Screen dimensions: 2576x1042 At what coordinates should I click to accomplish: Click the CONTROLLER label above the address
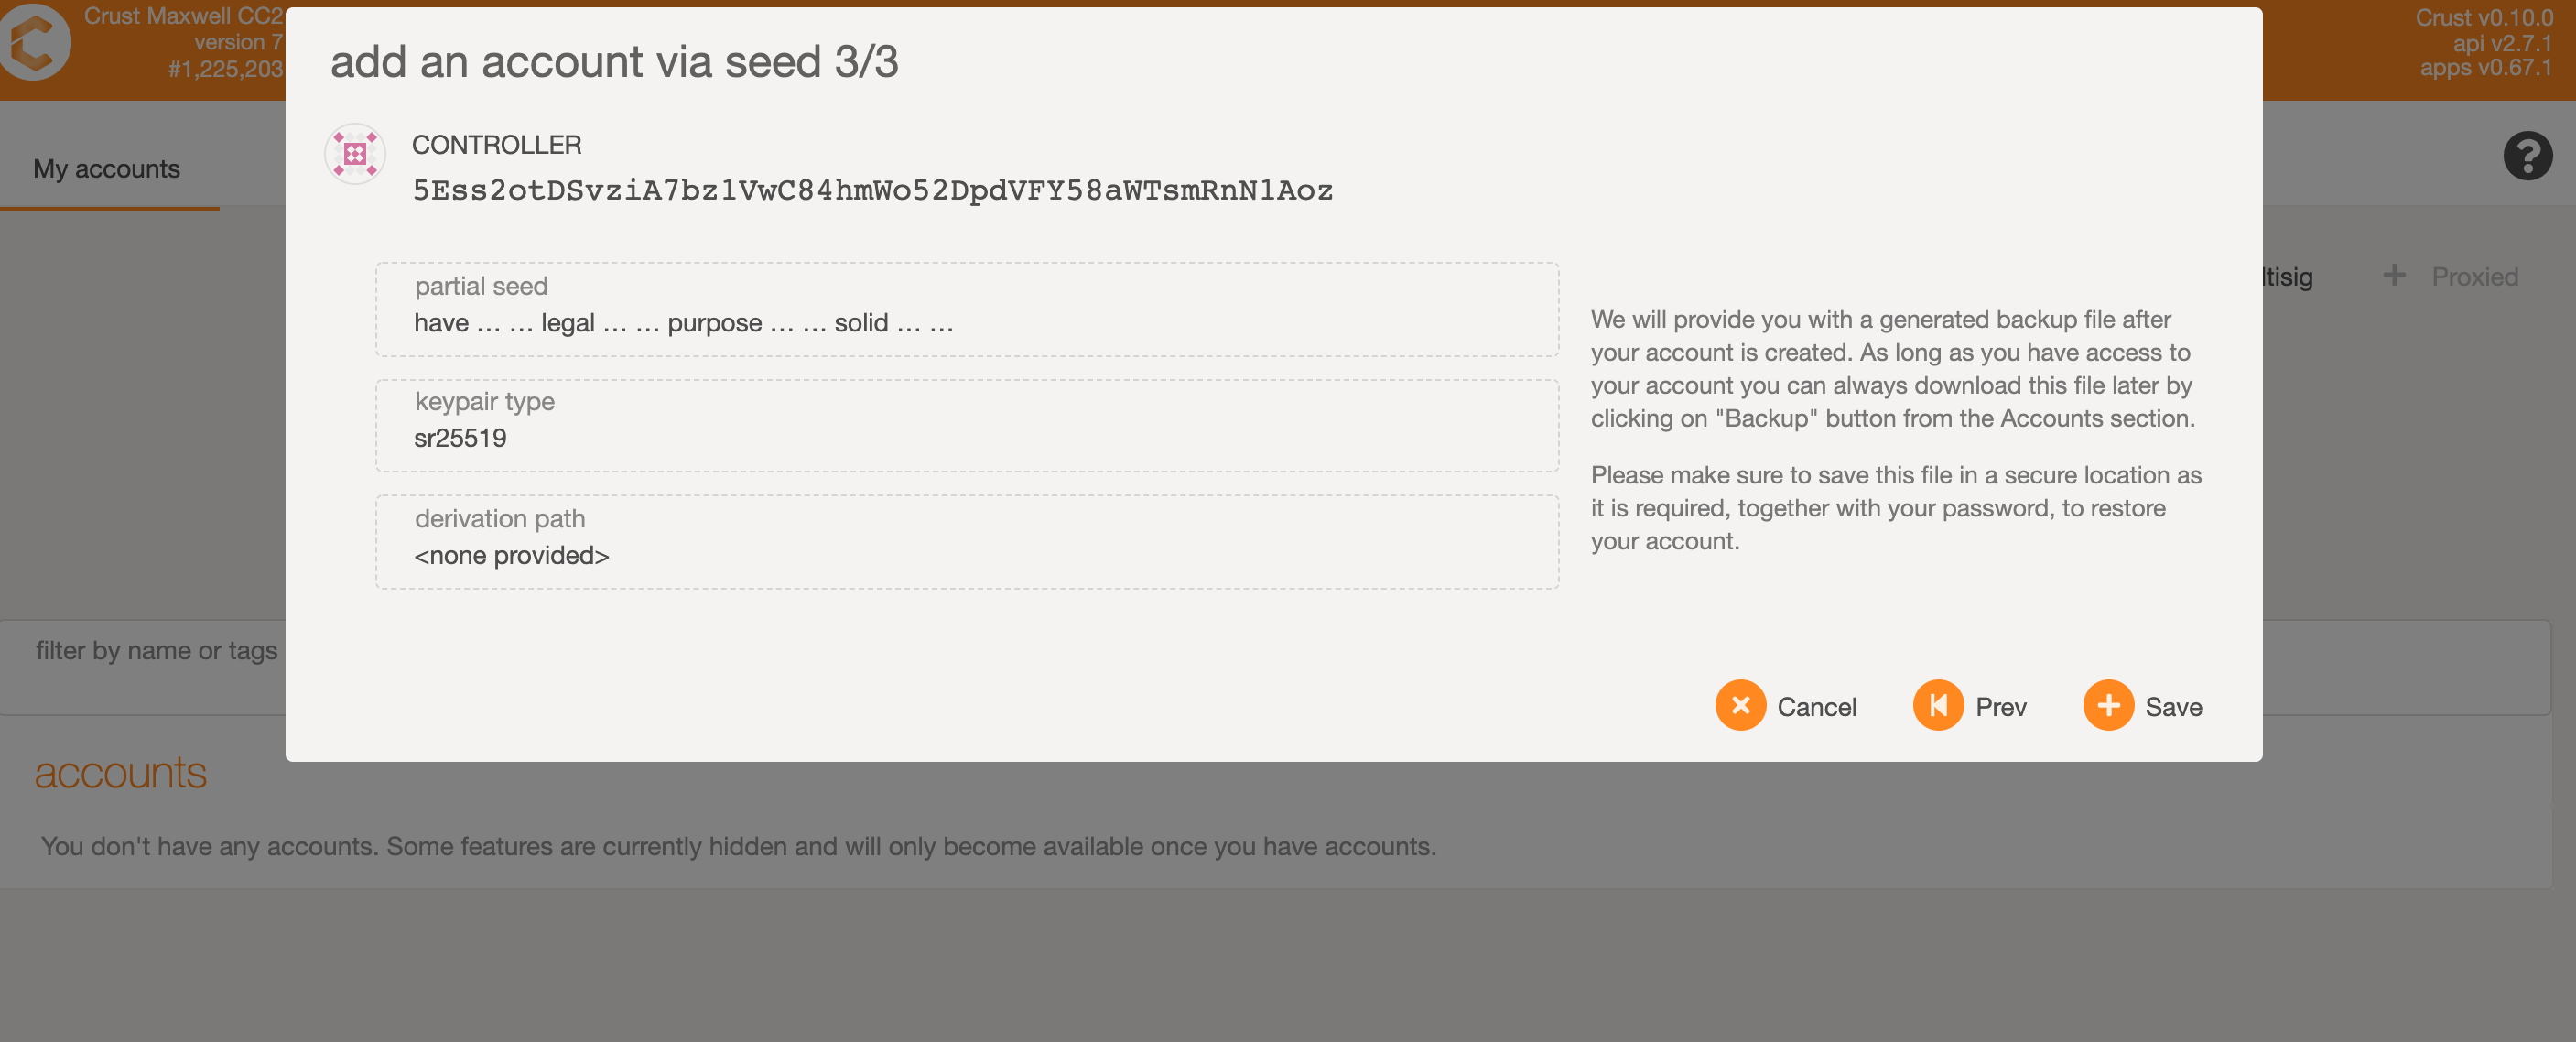[x=496, y=145]
